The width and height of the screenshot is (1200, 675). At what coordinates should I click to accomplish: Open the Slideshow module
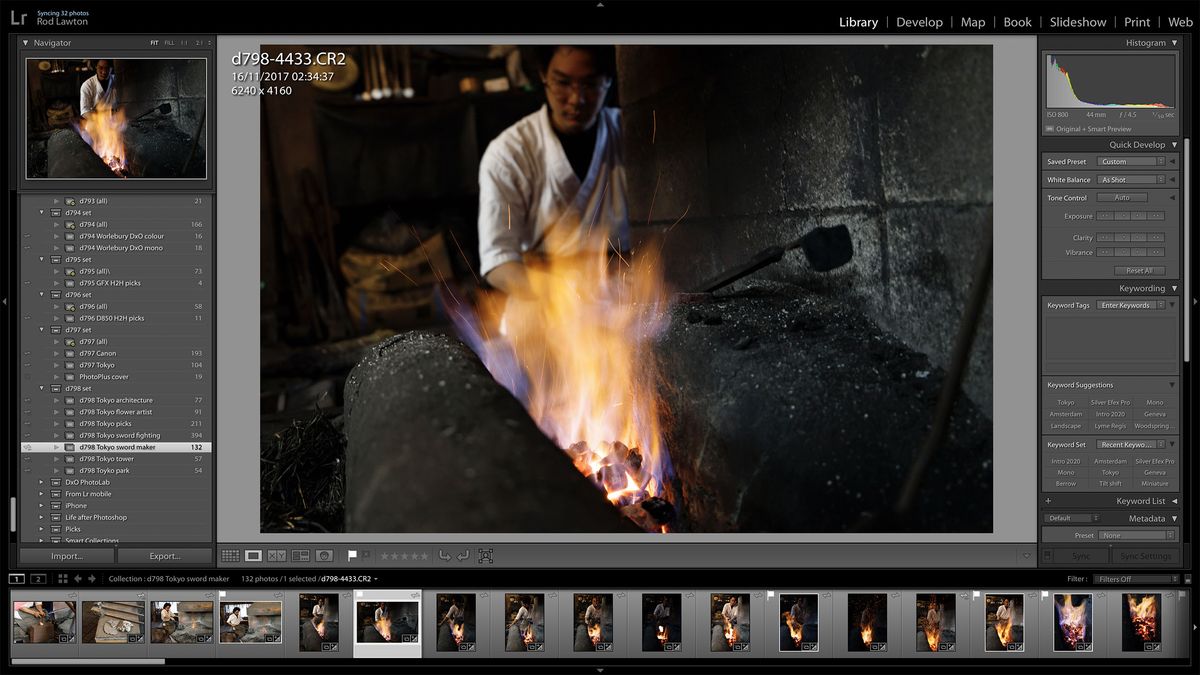(x=1078, y=22)
